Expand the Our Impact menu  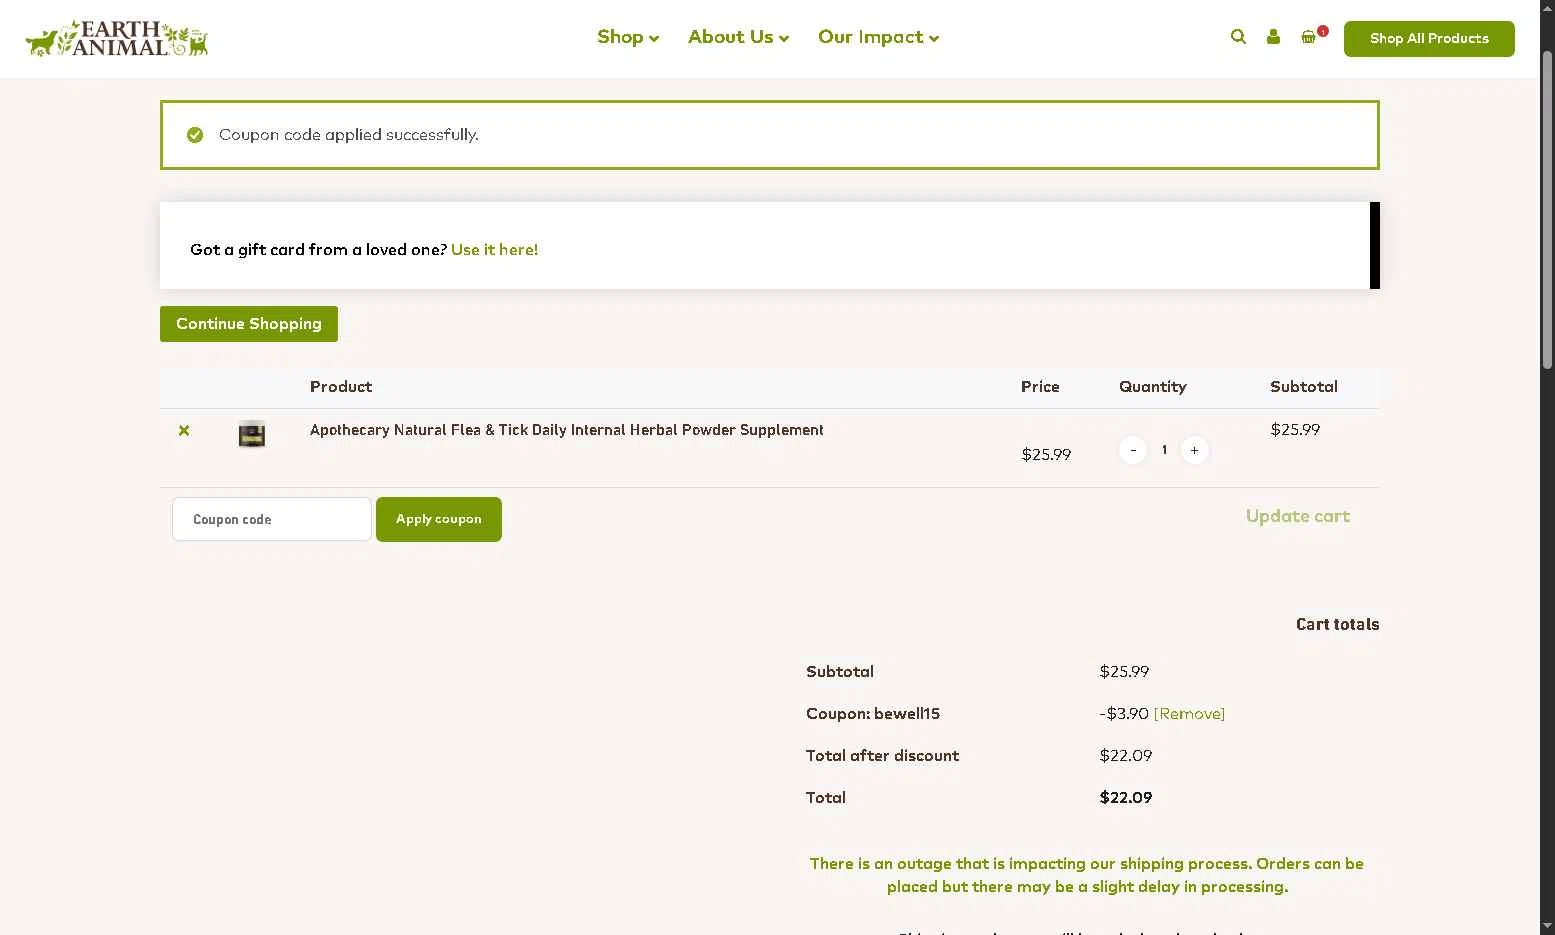[879, 37]
